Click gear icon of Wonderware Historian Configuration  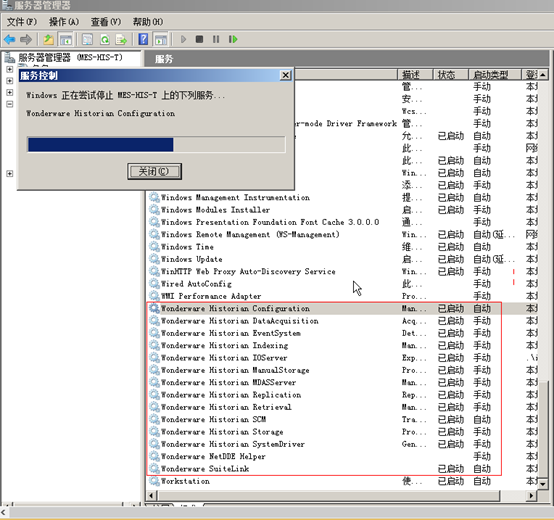[x=154, y=308]
